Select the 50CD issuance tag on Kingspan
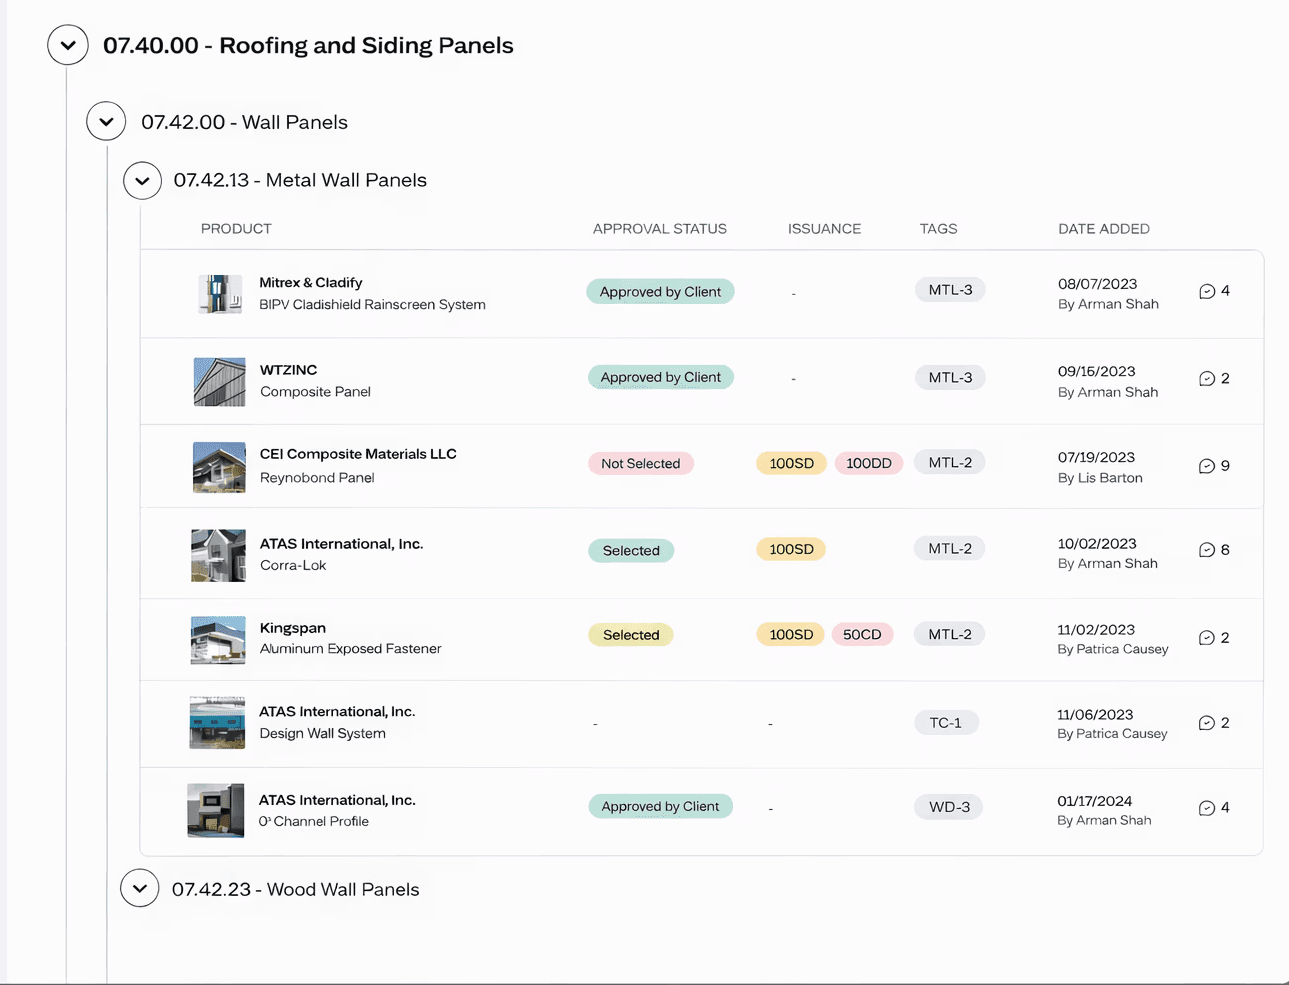 pyautogui.click(x=862, y=635)
